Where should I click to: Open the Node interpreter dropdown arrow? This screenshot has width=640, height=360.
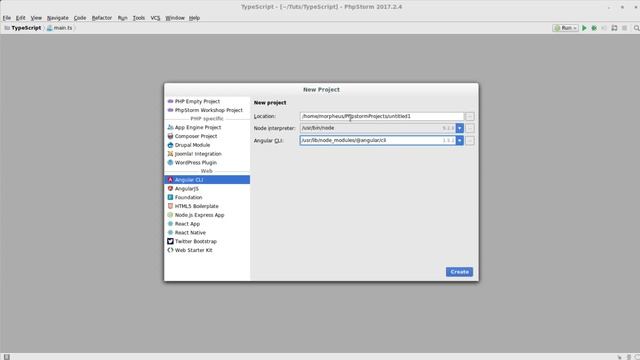click(x=460, y=128)
